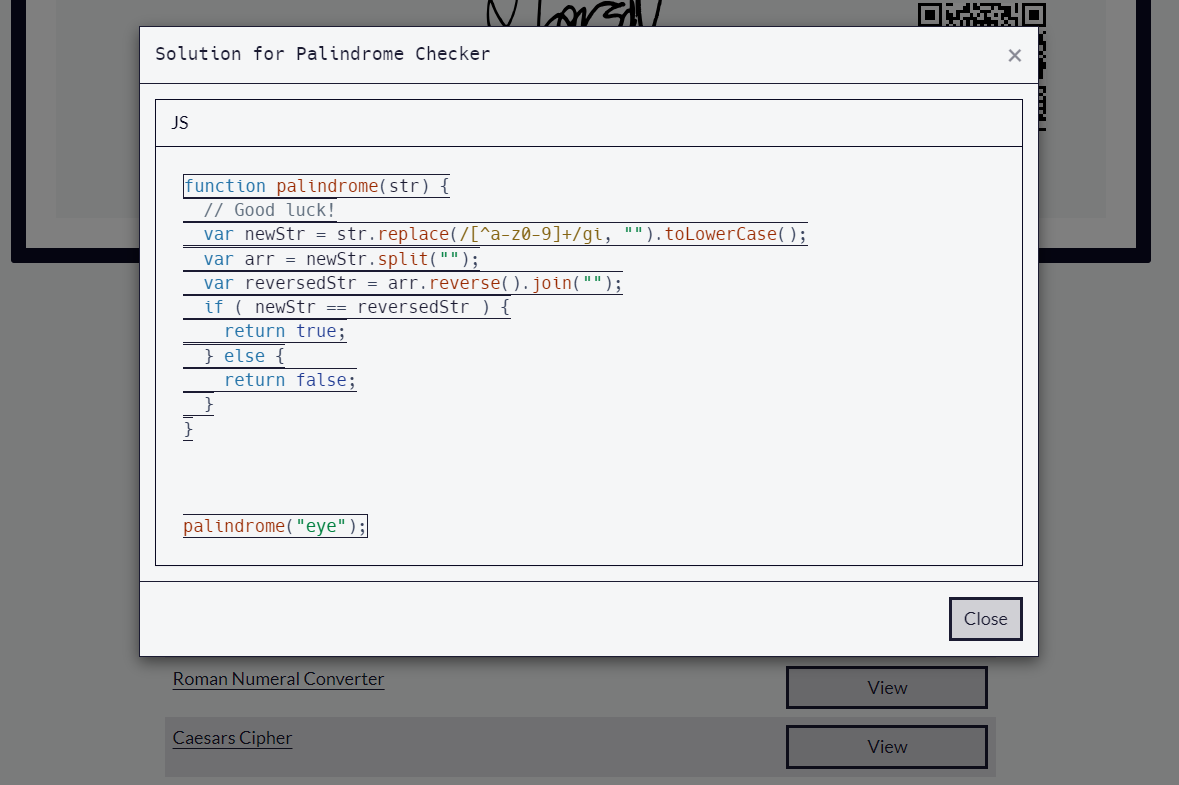Screen dimensions: 1179x785
Task: Click the '} else {' line
Action: tap(244, 356)
